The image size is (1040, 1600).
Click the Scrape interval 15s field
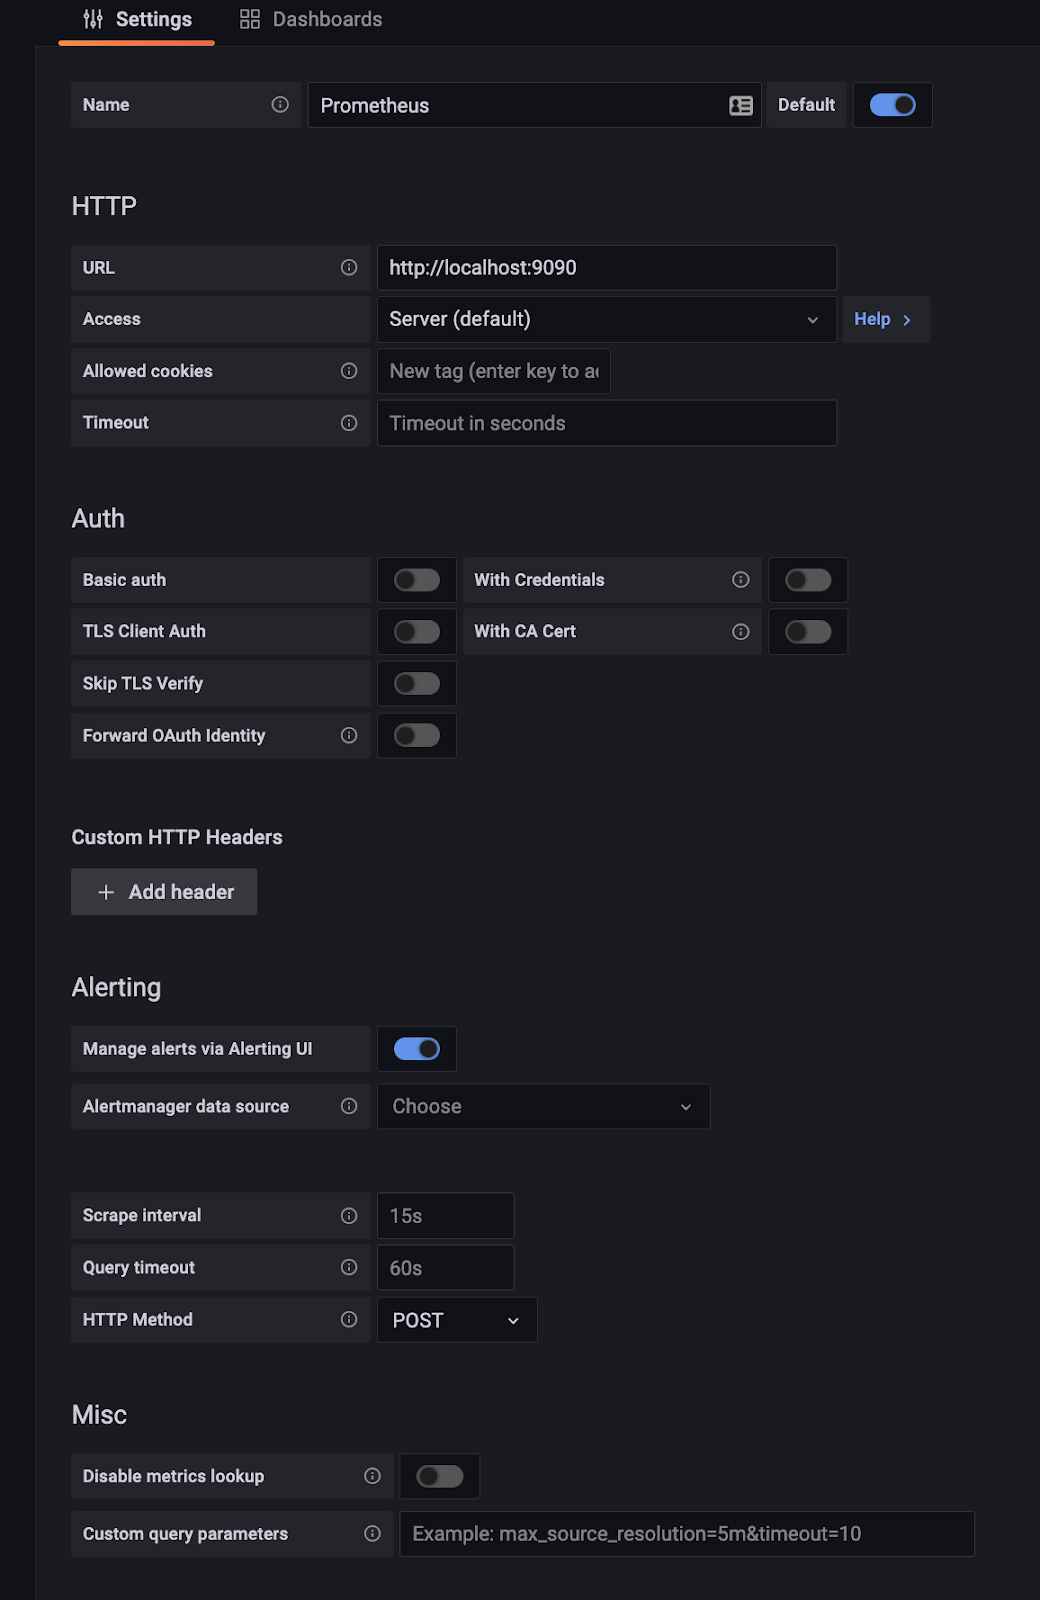point(445,1216)
